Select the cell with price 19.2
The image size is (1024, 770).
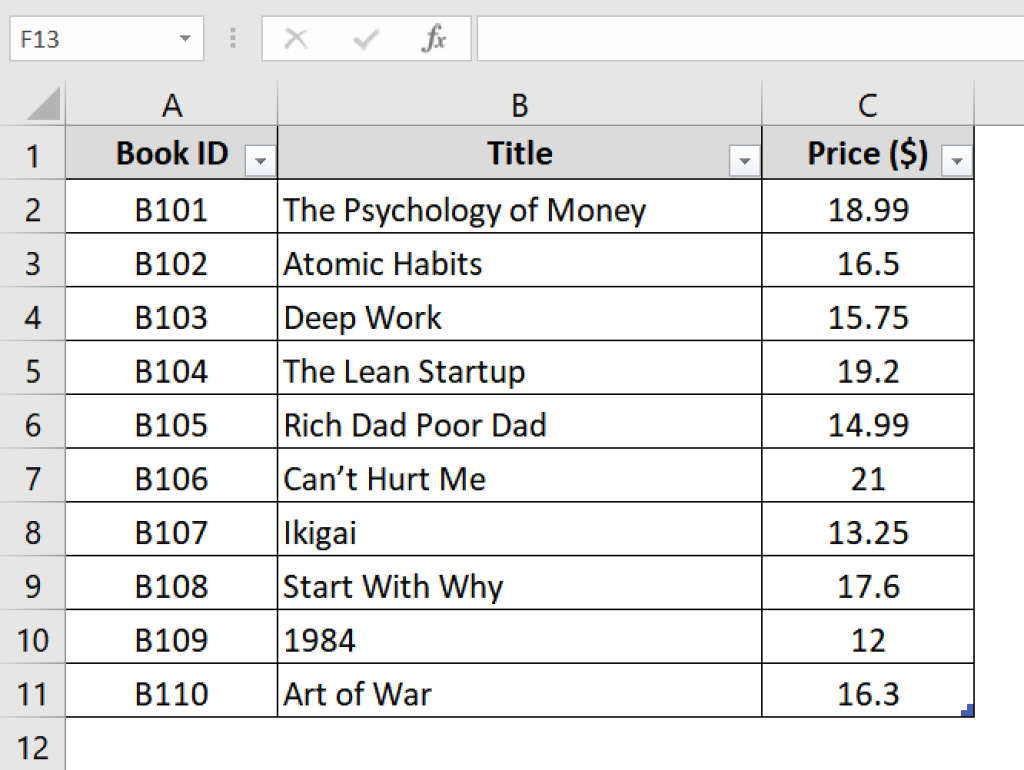pyautogui.click(x=866, y=370)
